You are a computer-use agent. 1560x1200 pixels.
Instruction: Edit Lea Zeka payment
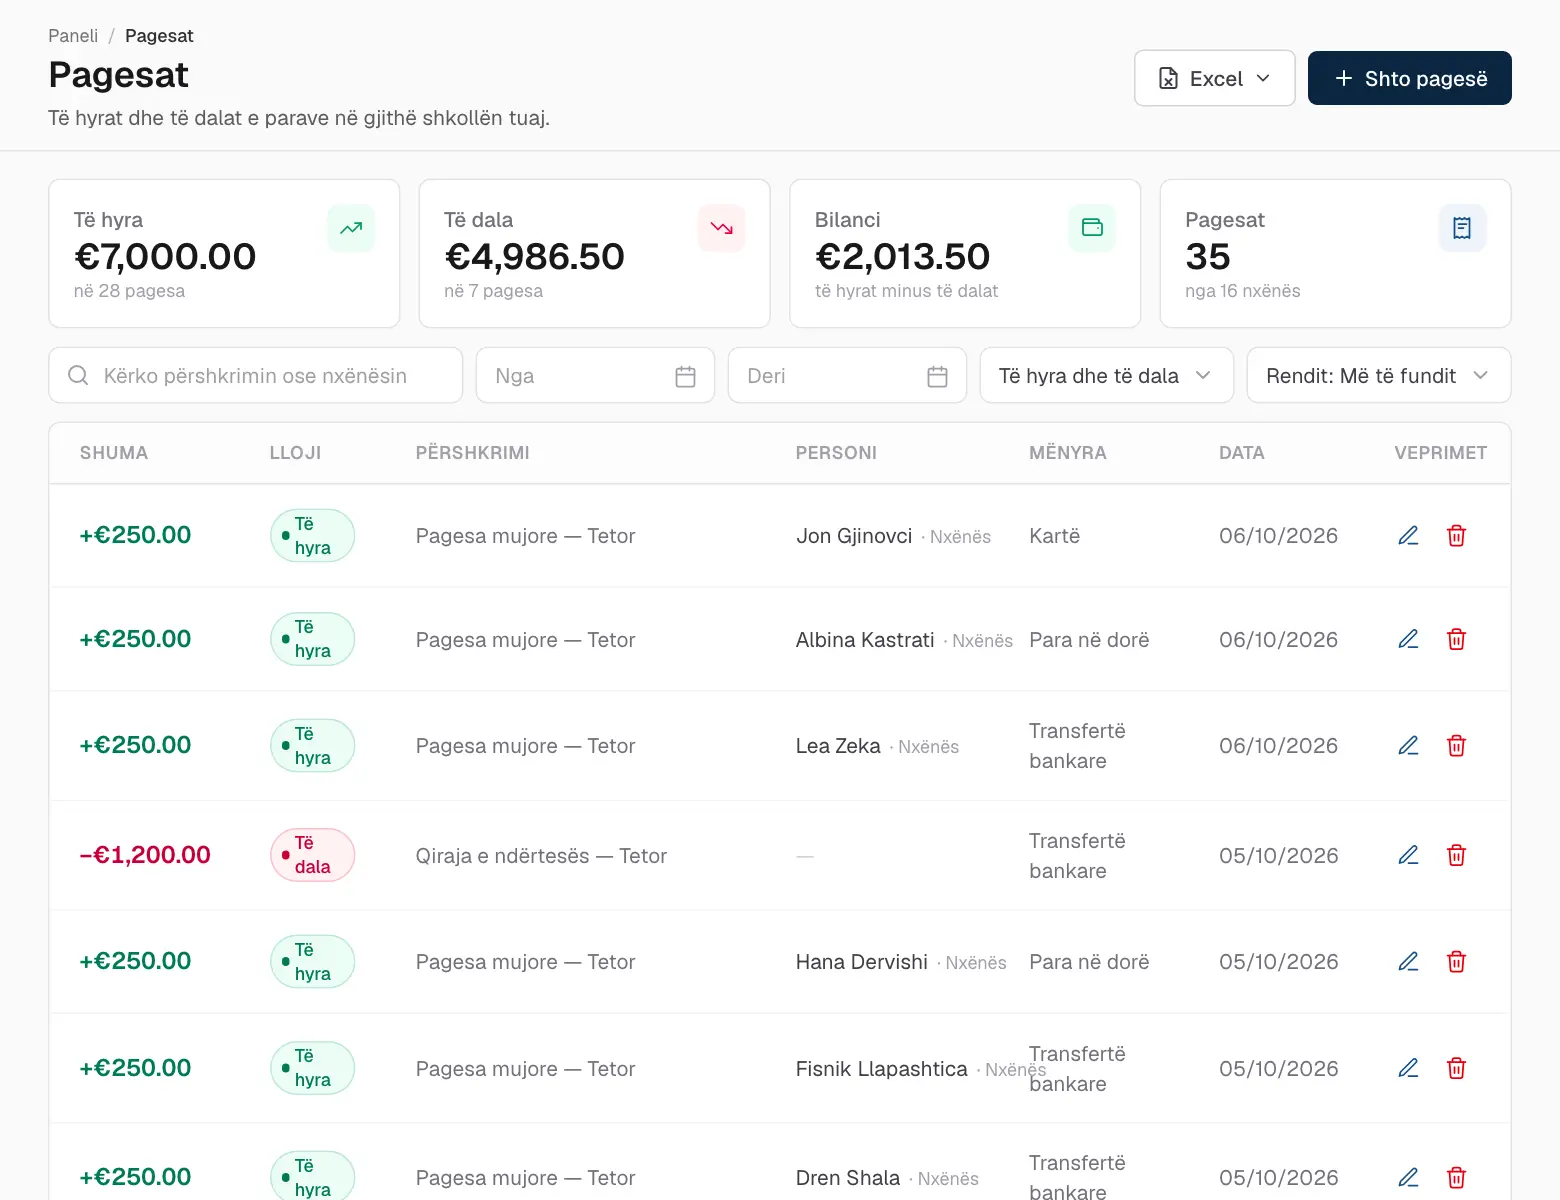coord(1408,746)
